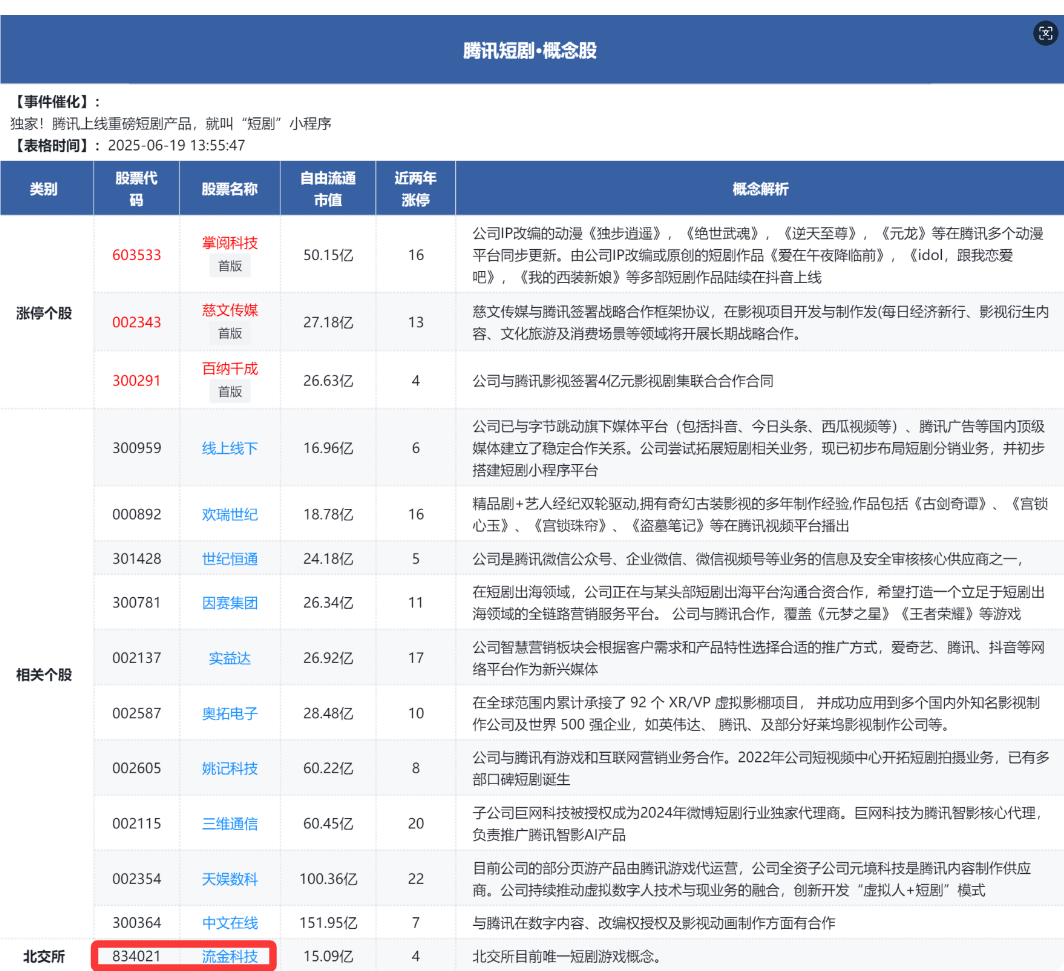Image resolution: width=1064 pixels, height=971 pixels.
Task: Select stock code 300959
Action: click(x=136, y=448)
